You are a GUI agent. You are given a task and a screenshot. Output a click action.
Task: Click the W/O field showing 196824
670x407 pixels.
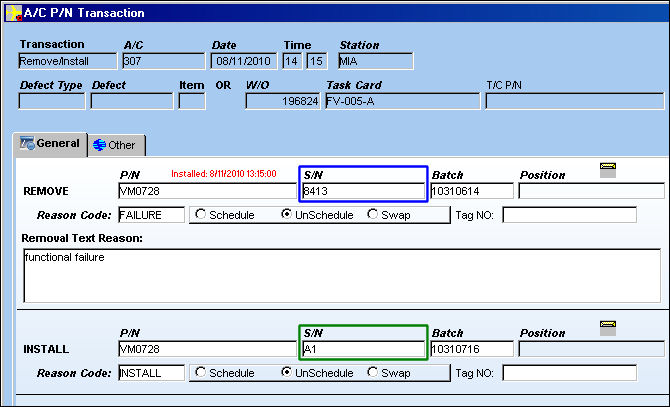(x=282, y=101)
